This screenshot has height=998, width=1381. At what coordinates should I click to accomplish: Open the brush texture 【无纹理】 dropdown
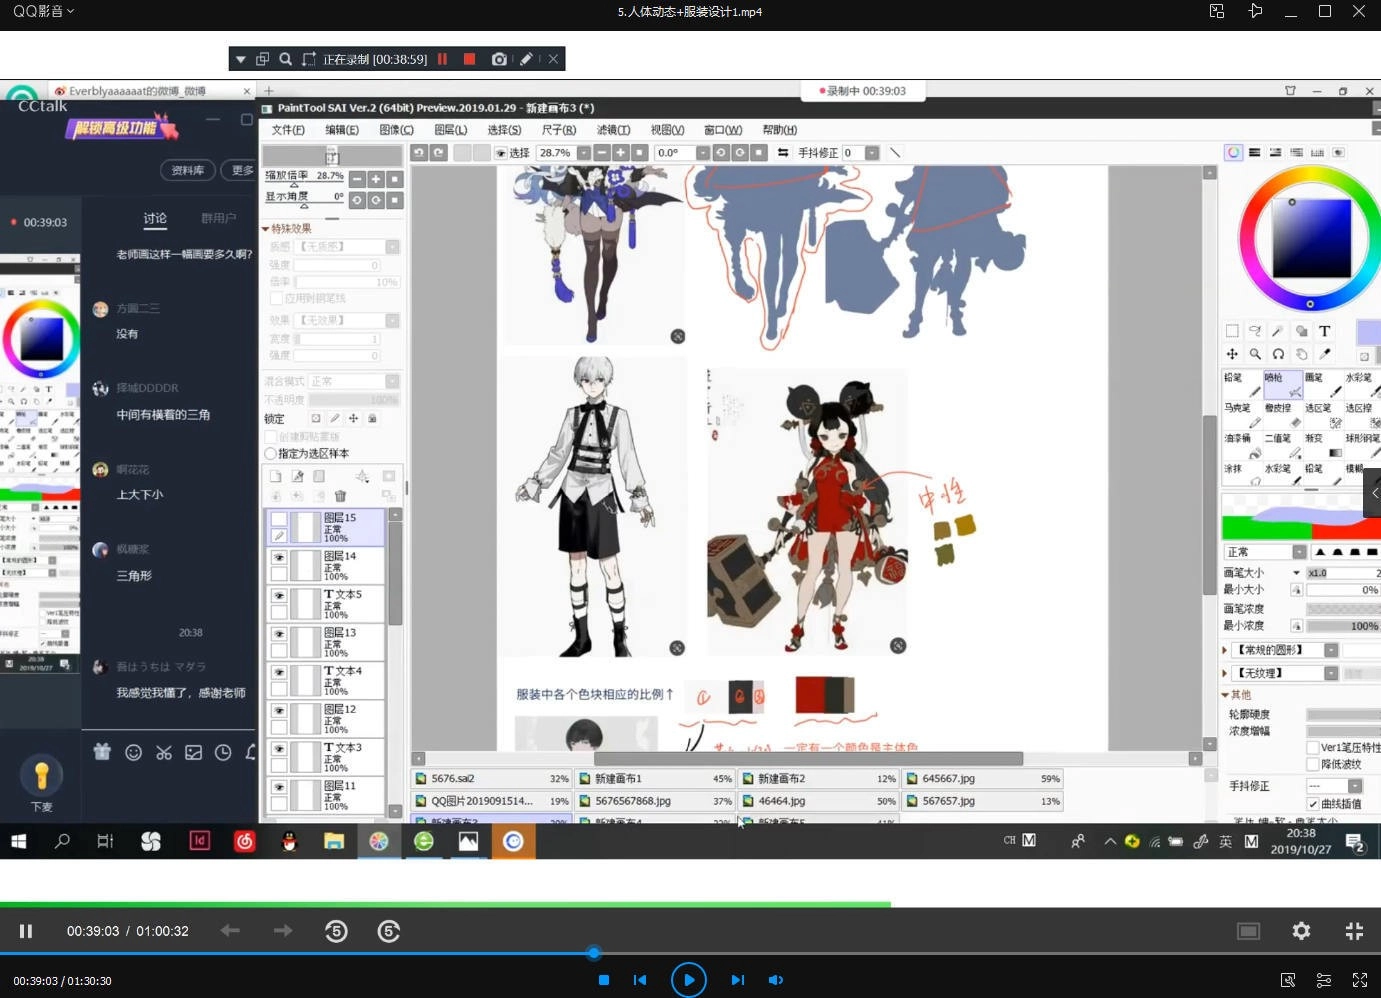[1331, 673]
